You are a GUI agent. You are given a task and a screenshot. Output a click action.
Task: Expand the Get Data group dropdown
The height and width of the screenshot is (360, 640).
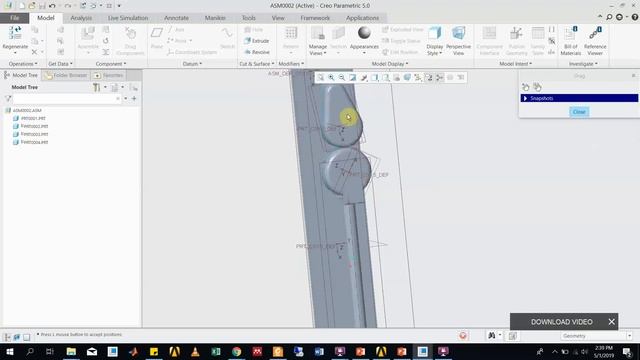tap(60, 64)
